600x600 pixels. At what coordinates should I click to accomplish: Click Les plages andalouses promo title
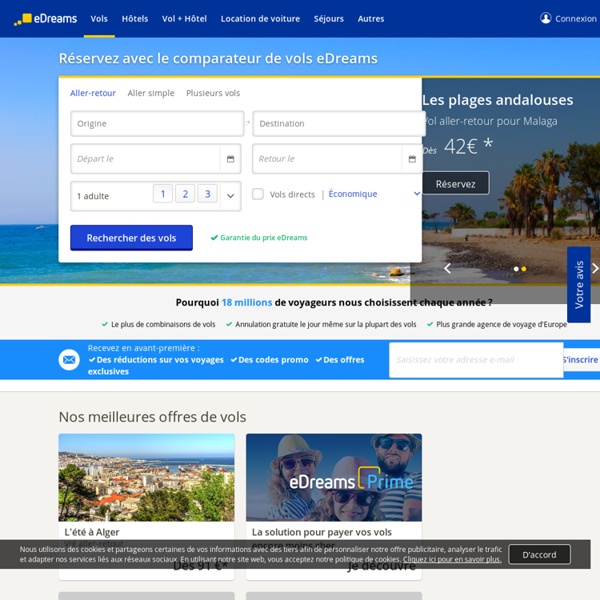point(497,100)
